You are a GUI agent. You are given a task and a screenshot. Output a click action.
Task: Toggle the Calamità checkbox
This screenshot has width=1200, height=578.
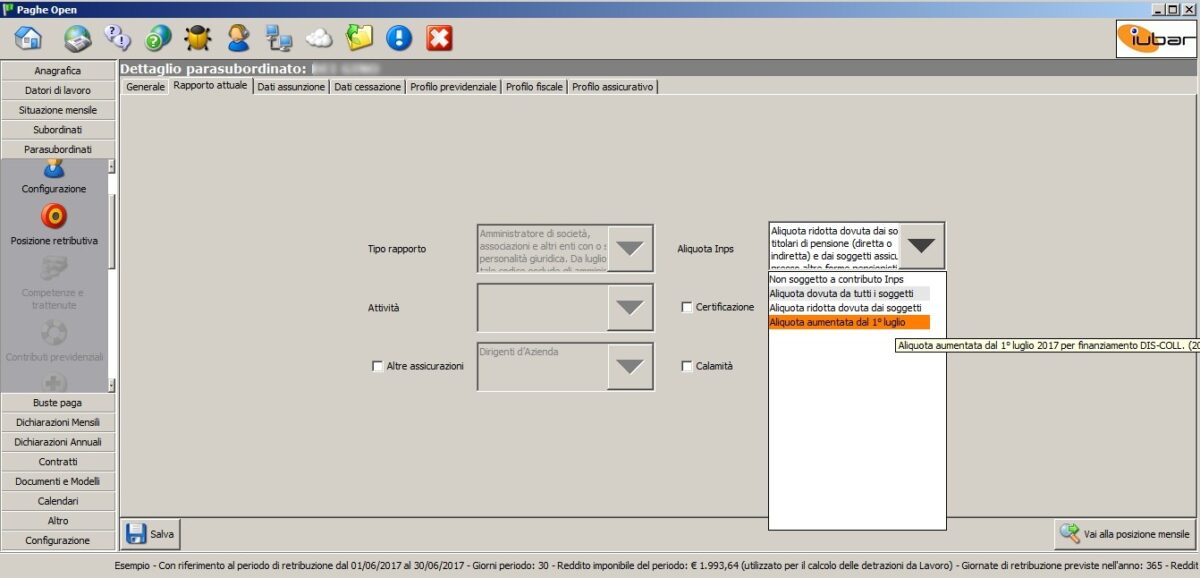687,366
